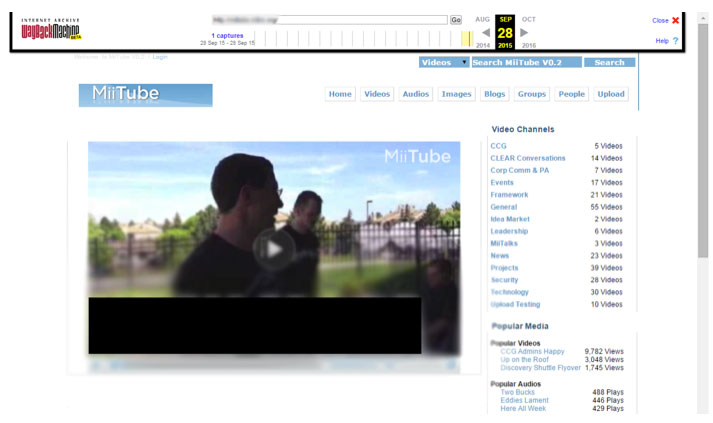Open CCG Admins Happy popular video

(x=532, y=352)
